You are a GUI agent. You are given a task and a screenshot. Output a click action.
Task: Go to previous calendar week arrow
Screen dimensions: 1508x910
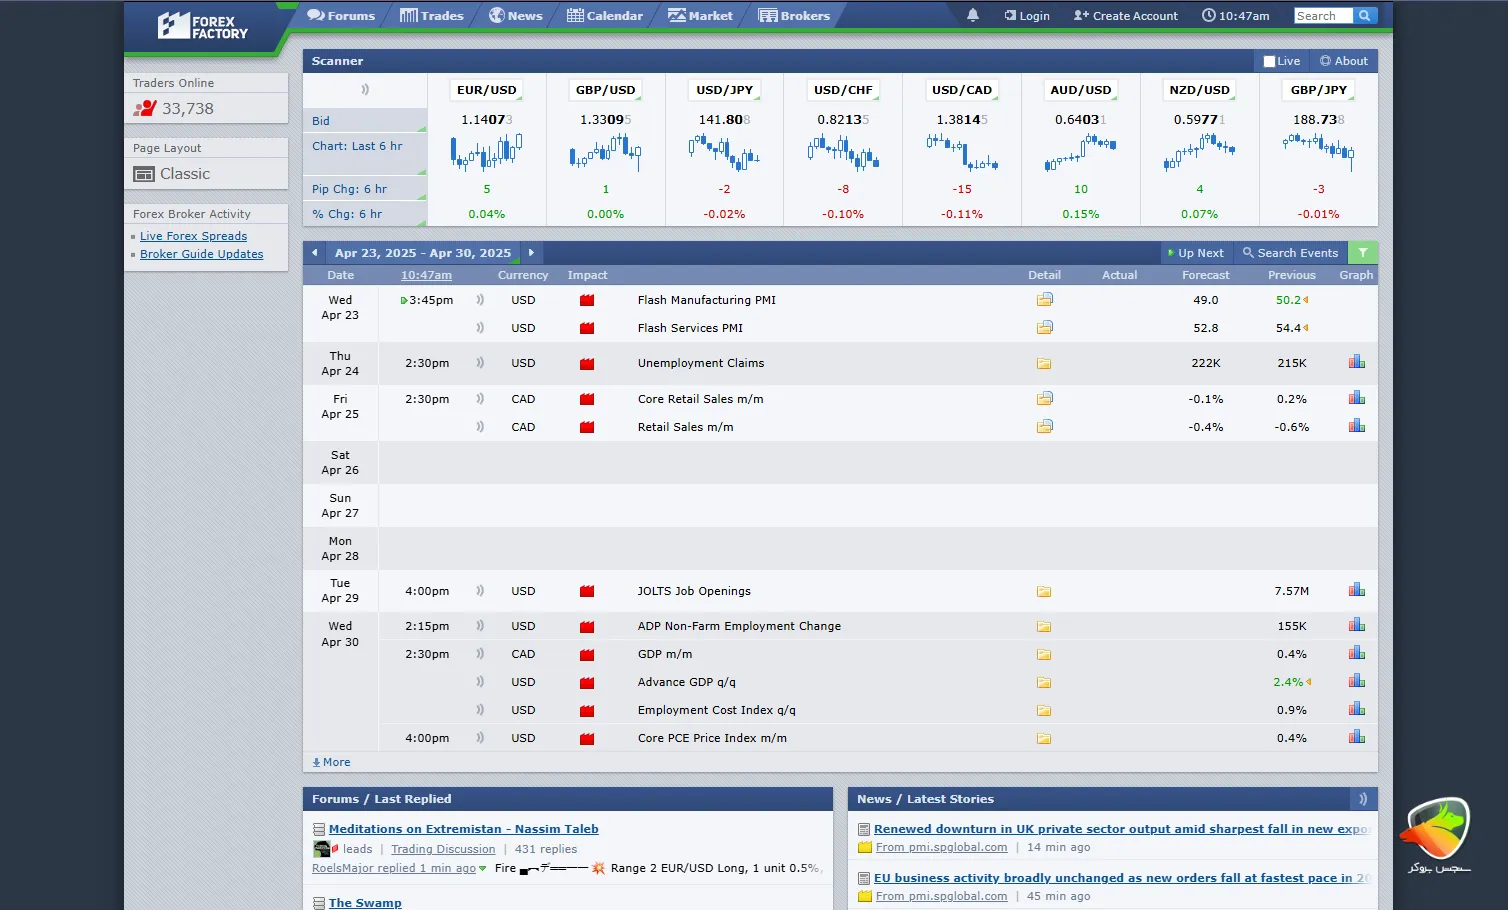click(315, 253)
